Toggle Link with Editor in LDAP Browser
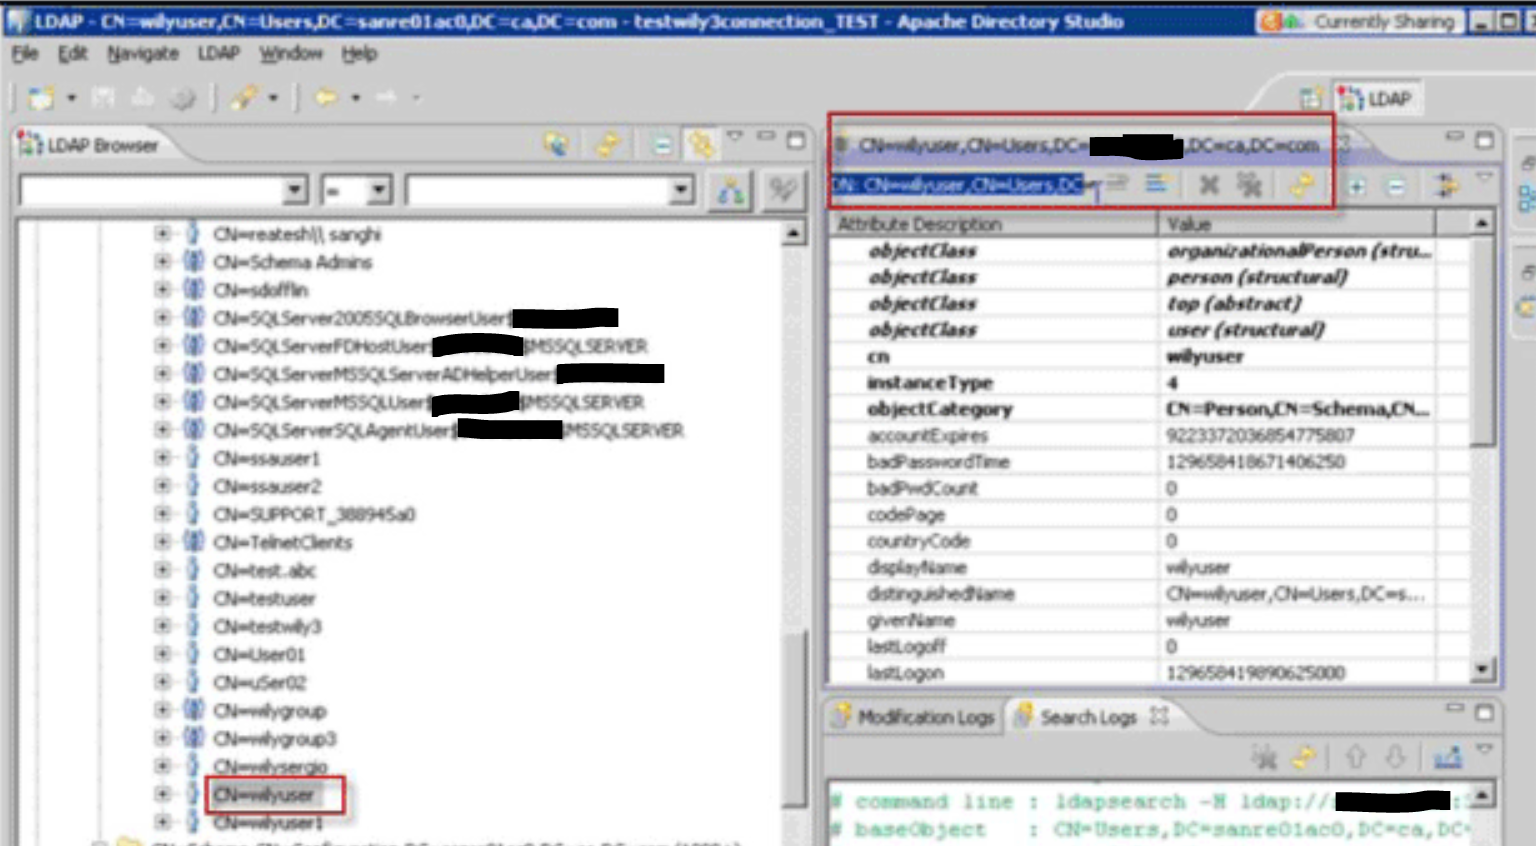 click(x=702, y=145)
